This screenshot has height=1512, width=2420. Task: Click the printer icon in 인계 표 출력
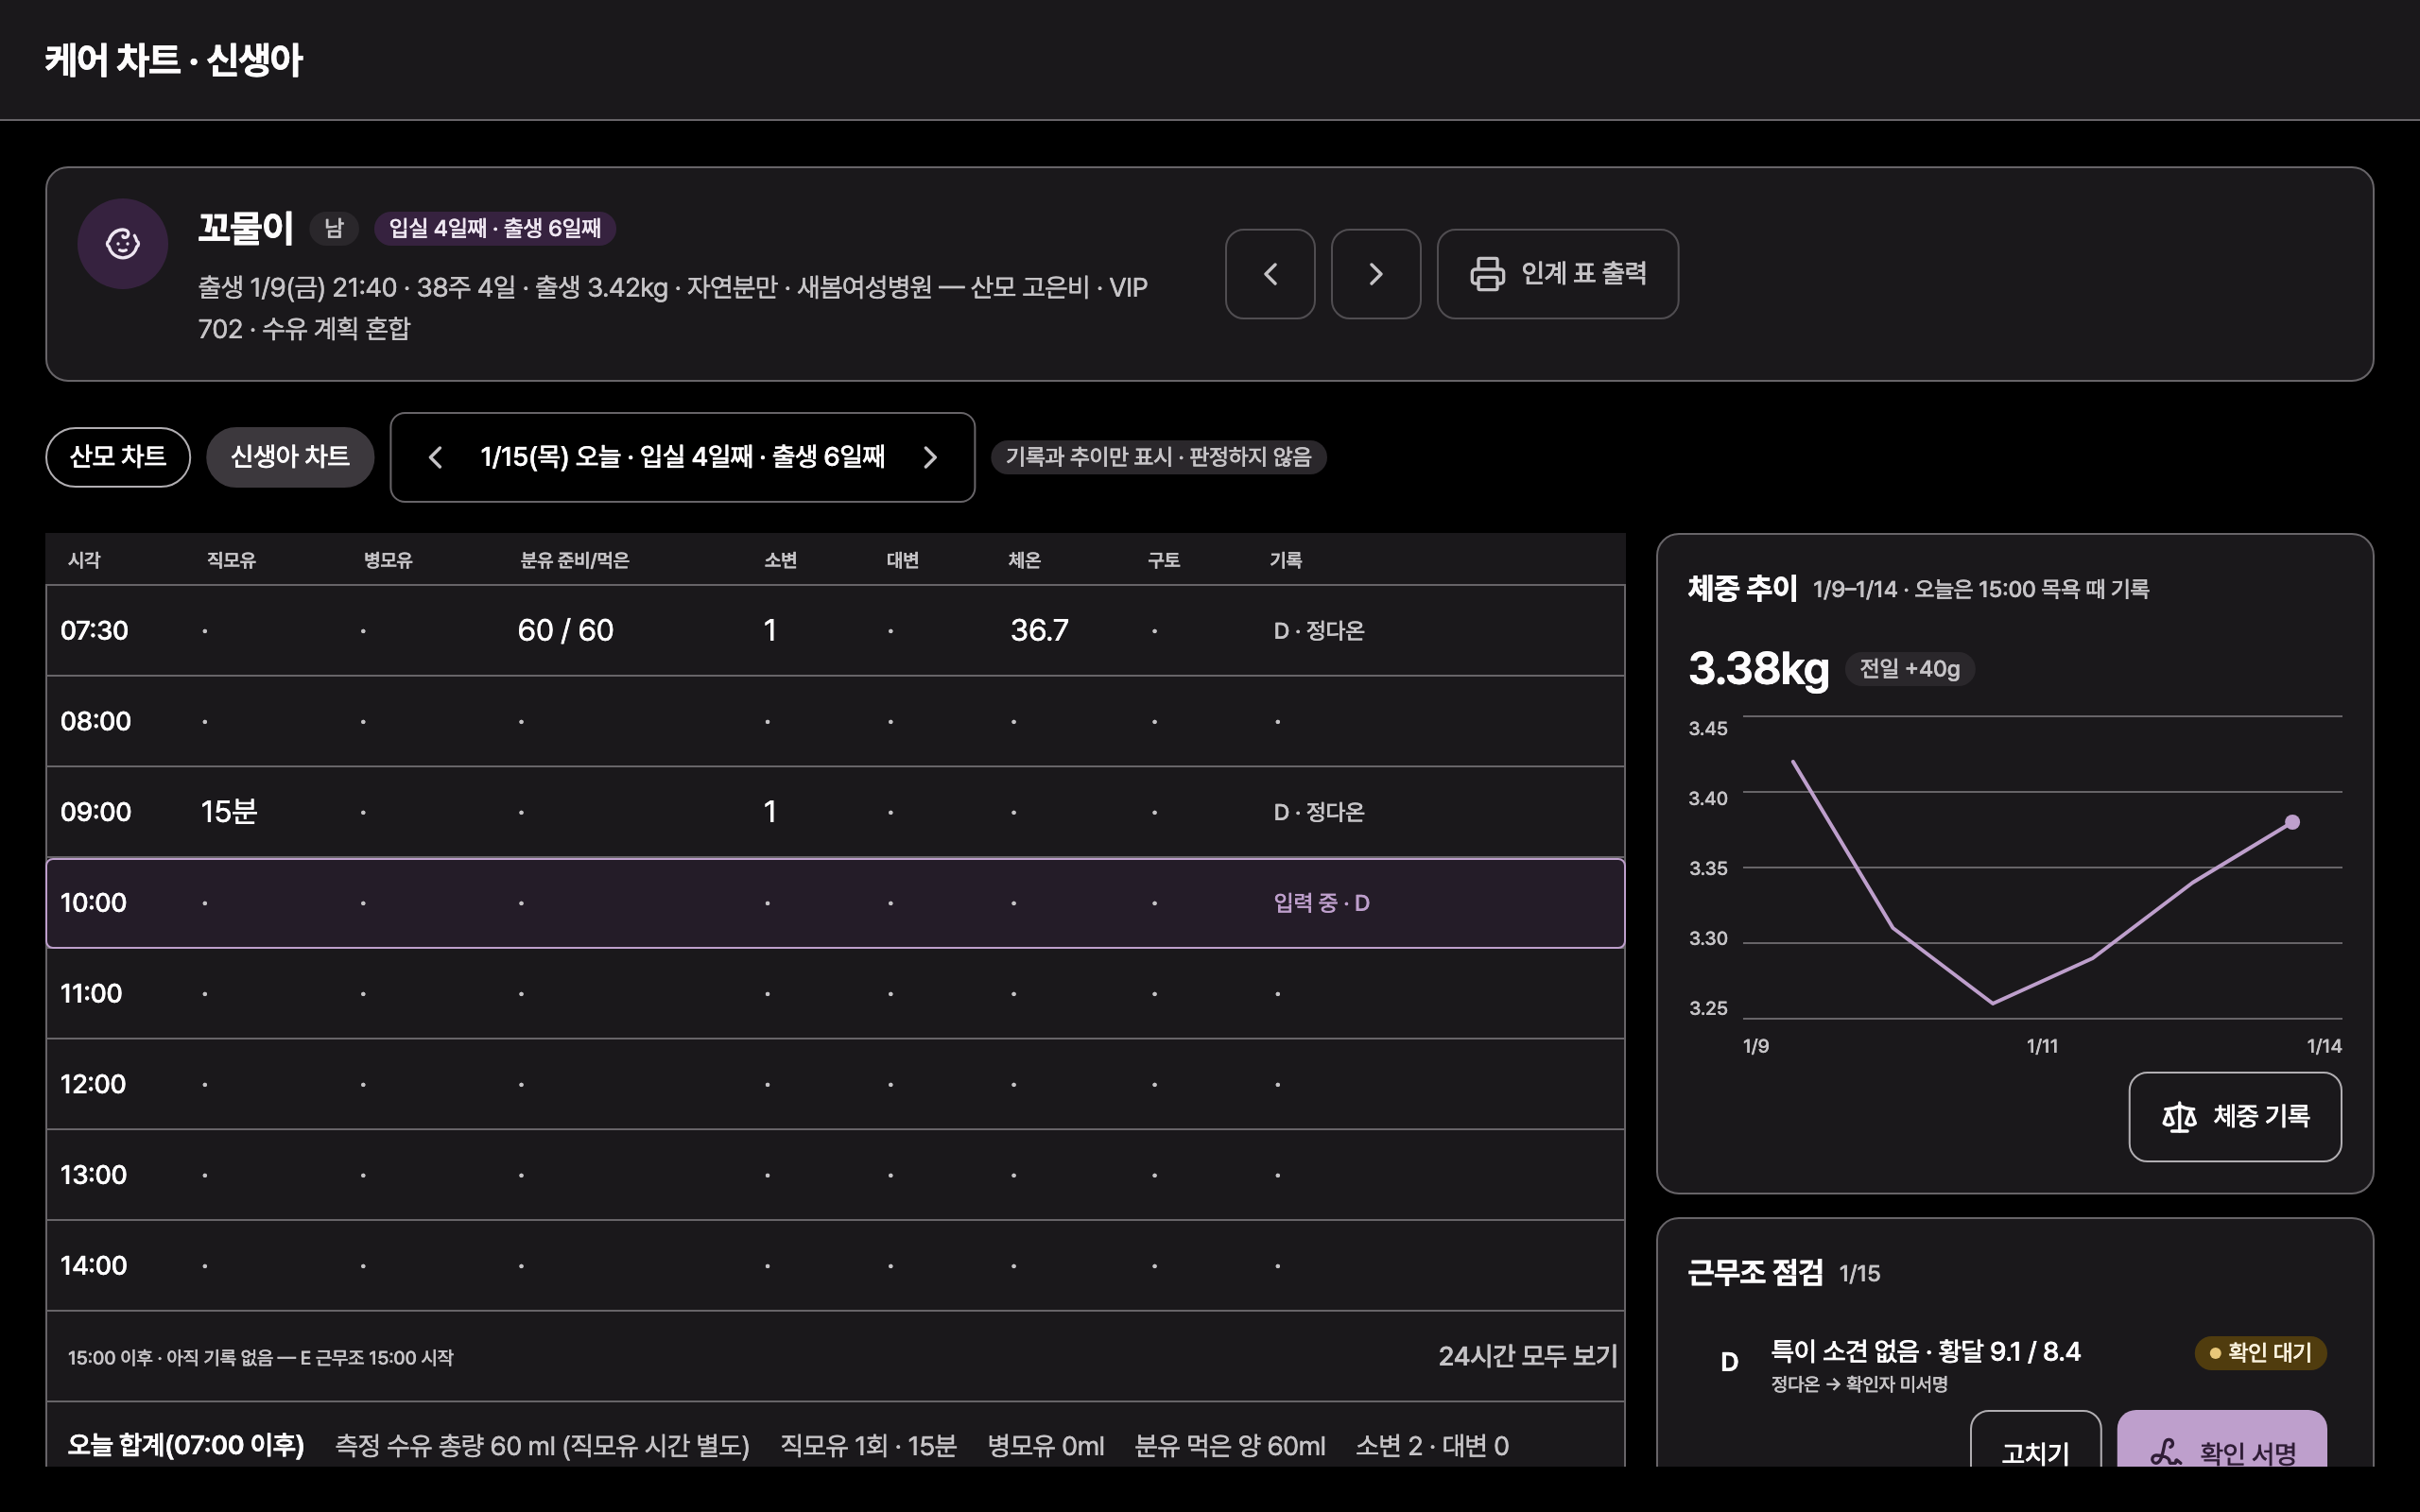[x=1487, y=274]
